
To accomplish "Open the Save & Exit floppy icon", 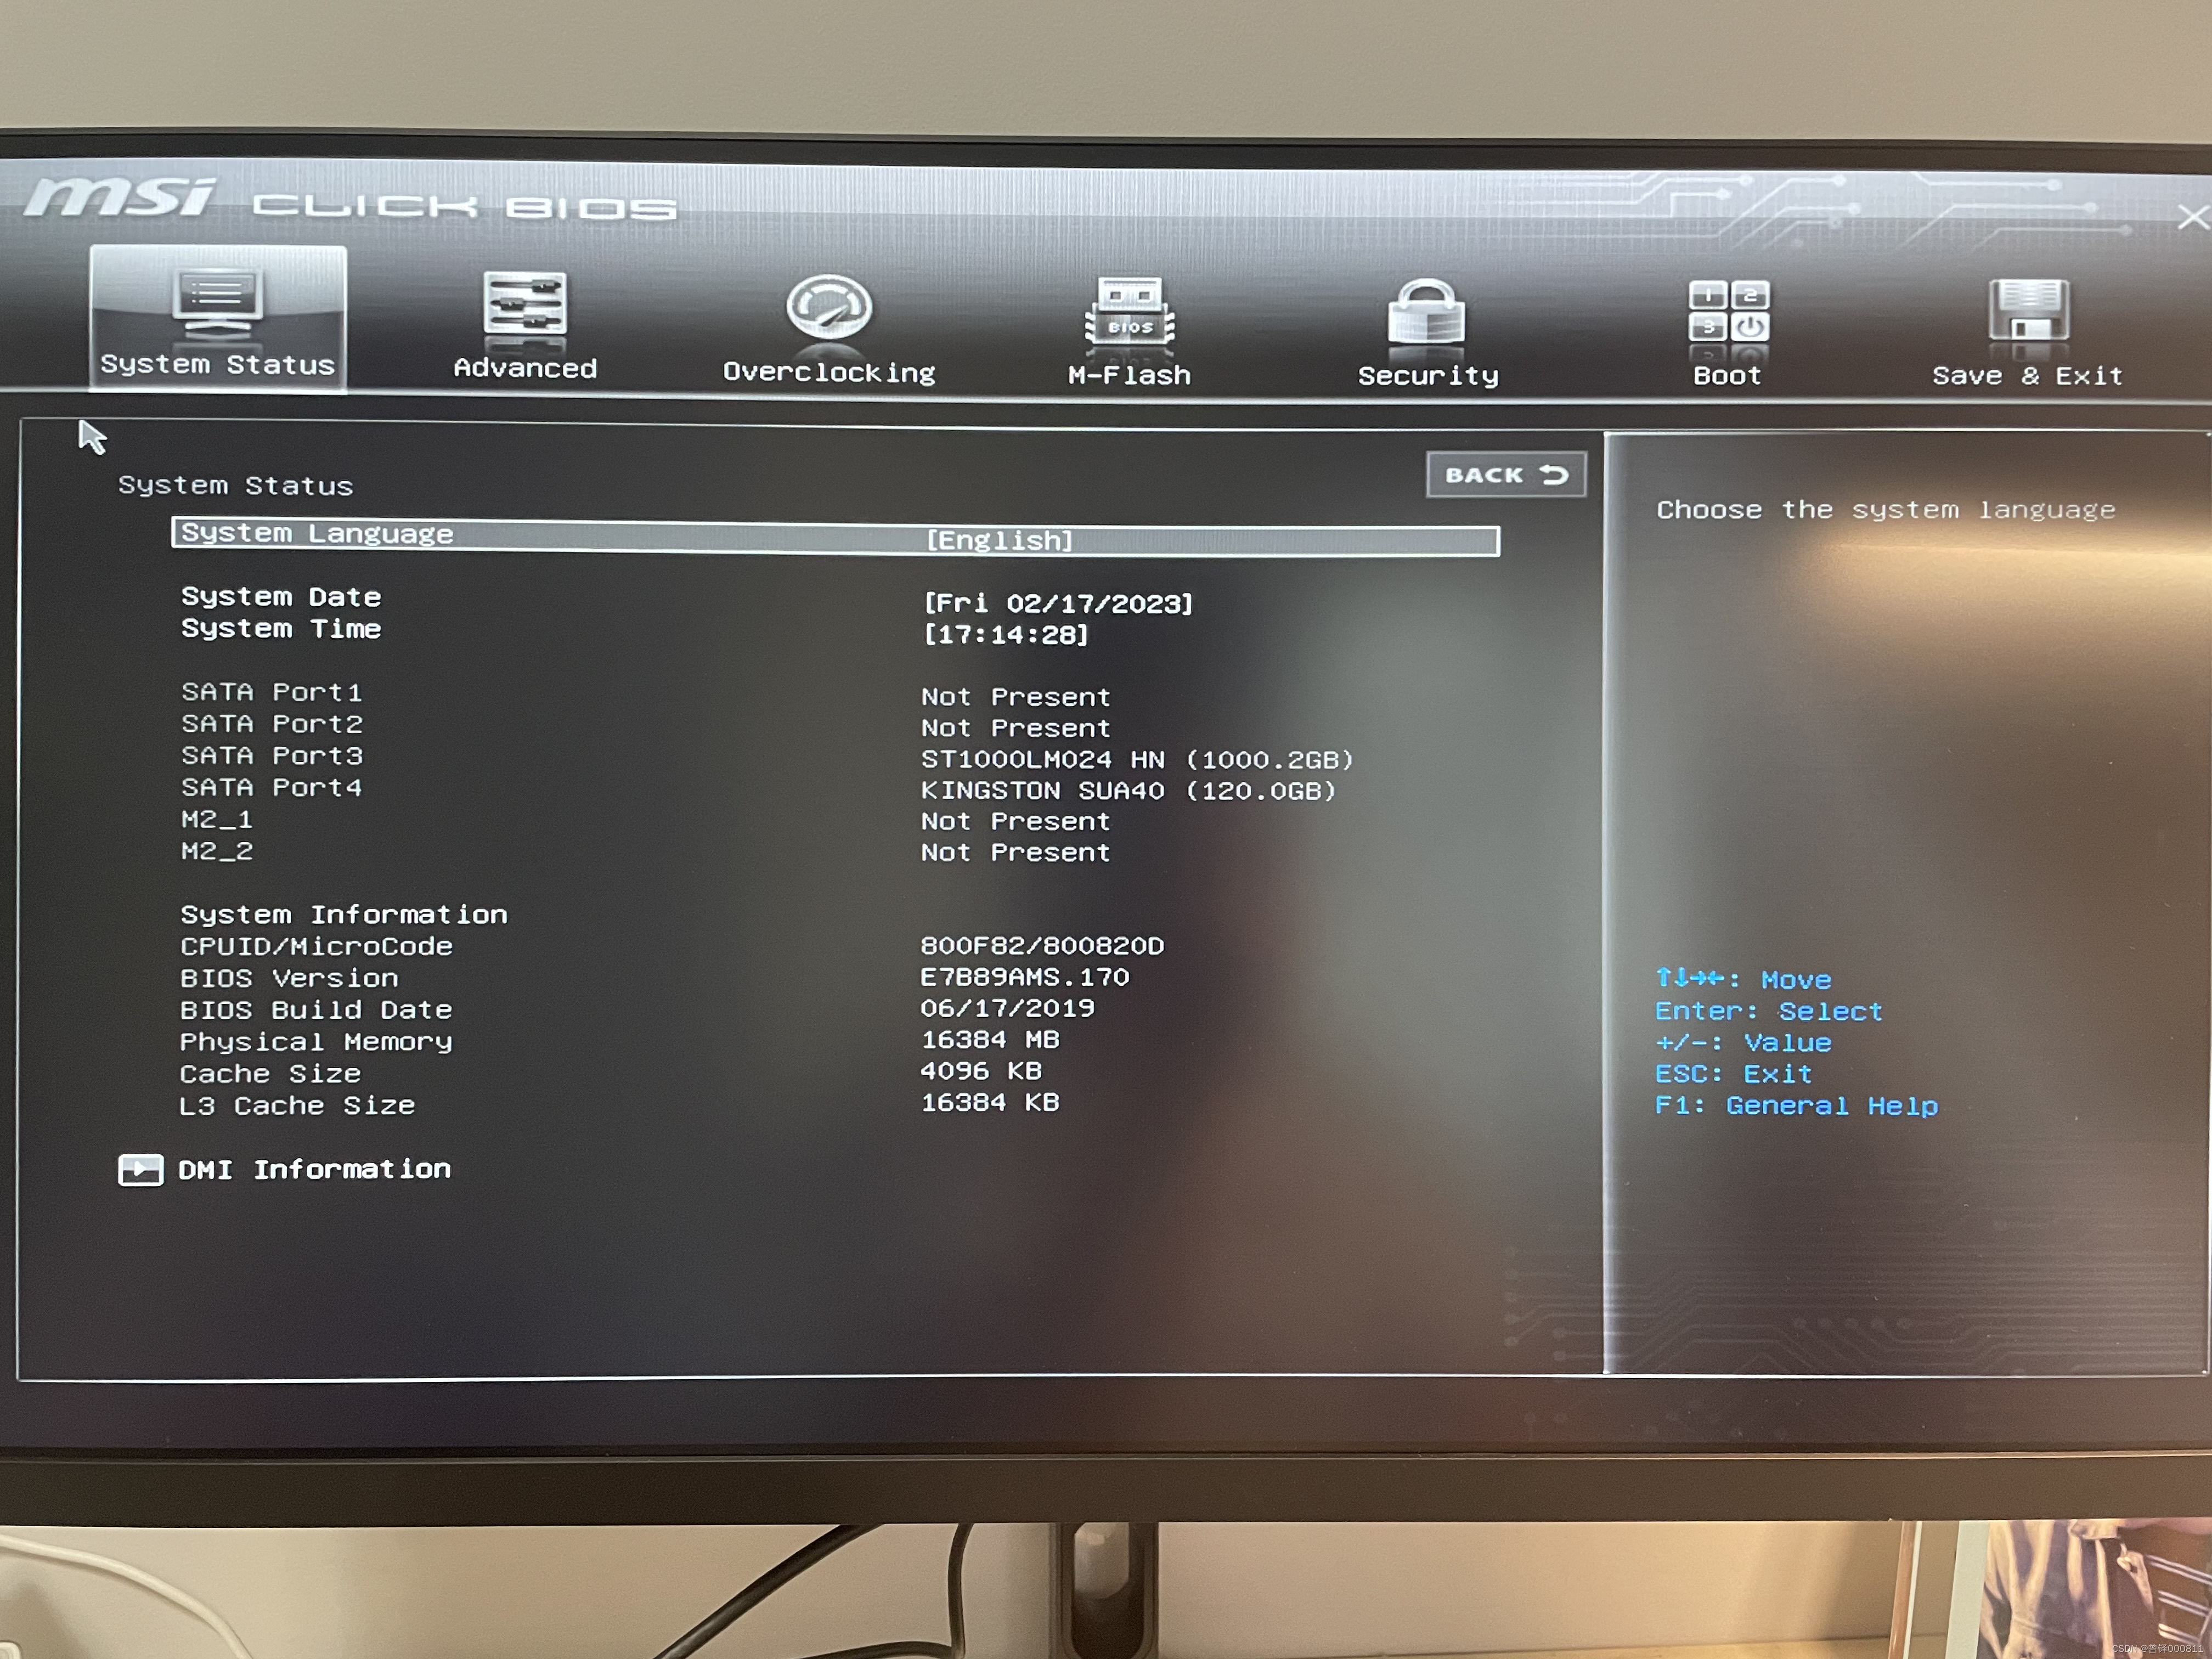I will [2029, 311].
